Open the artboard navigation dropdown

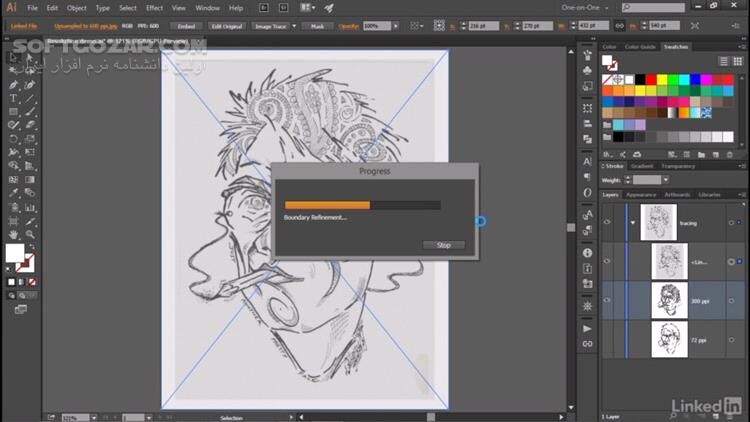coord(149,418)
